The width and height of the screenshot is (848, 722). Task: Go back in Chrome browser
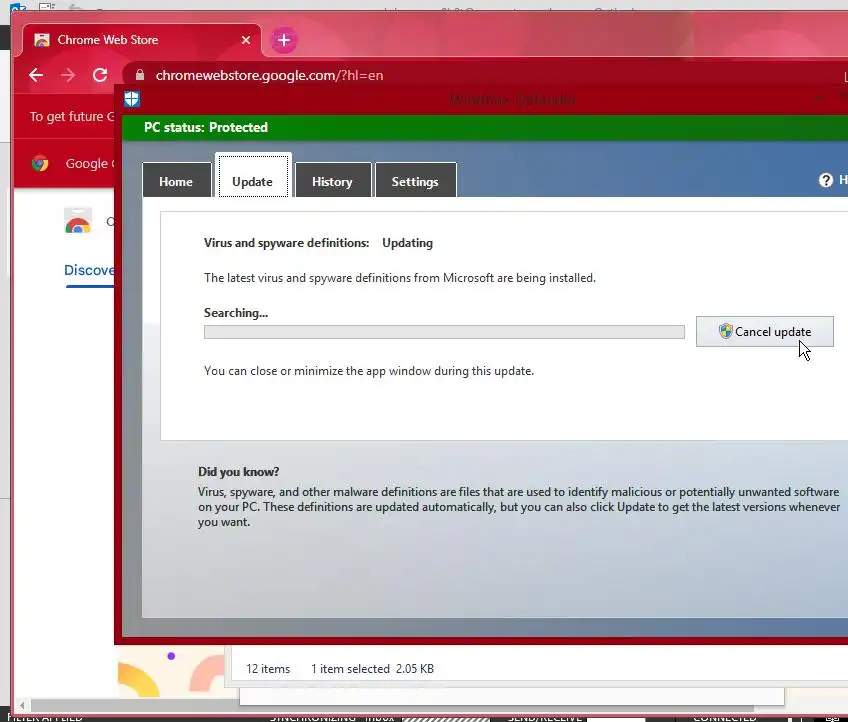tap(36, 75)
